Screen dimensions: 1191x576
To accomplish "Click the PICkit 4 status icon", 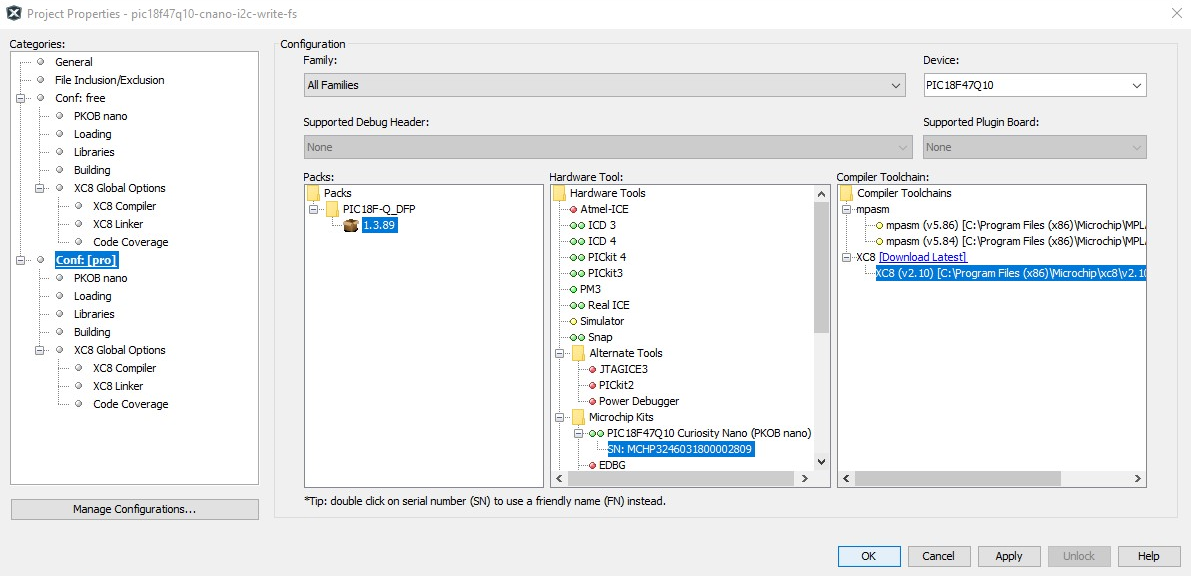I will (577, 257).
